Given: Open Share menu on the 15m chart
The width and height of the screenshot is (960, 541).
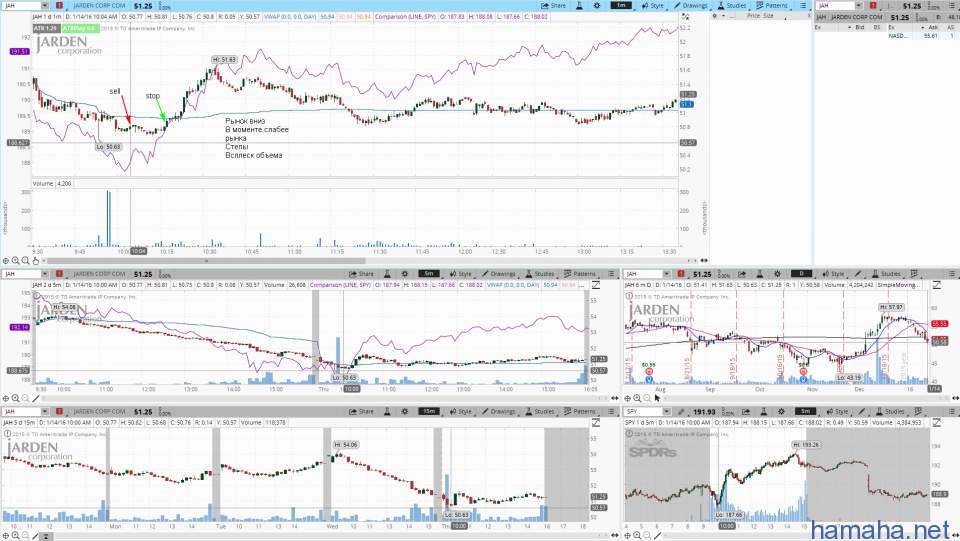Looking at the screenshot, I should tap(361, 411).
